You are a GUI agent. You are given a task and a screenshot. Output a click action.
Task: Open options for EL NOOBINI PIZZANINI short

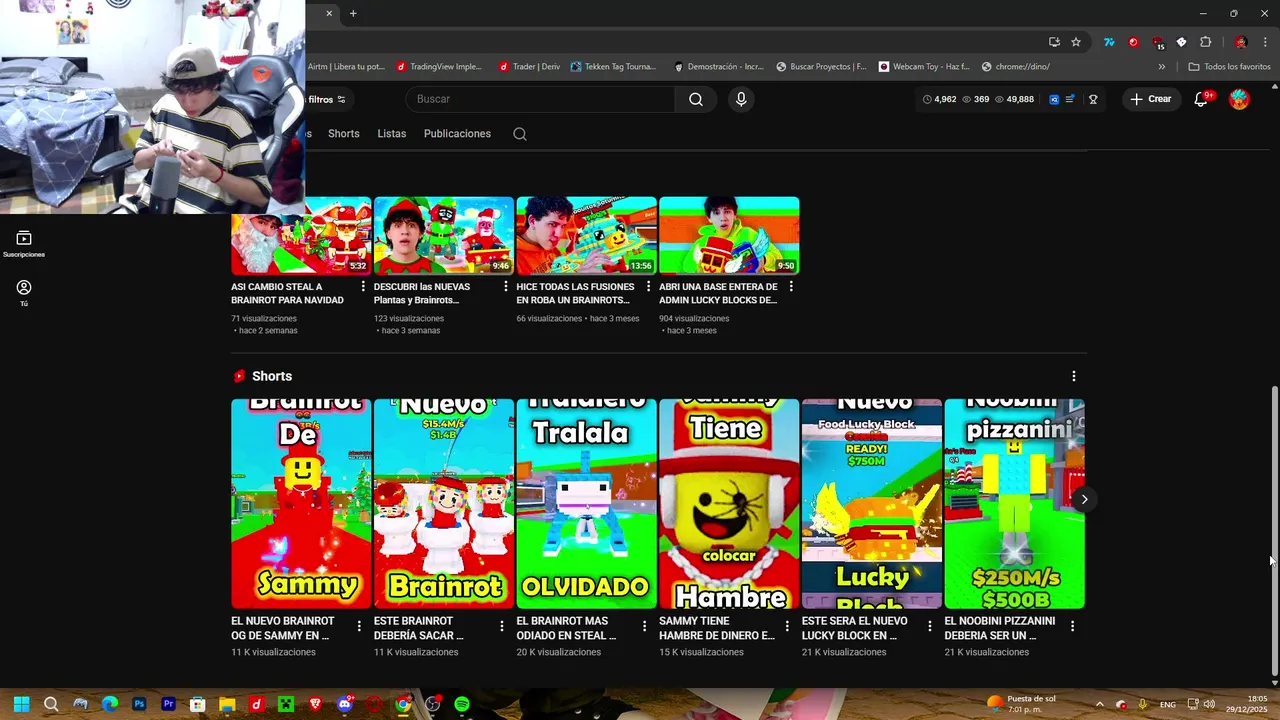coord(1072,626)
